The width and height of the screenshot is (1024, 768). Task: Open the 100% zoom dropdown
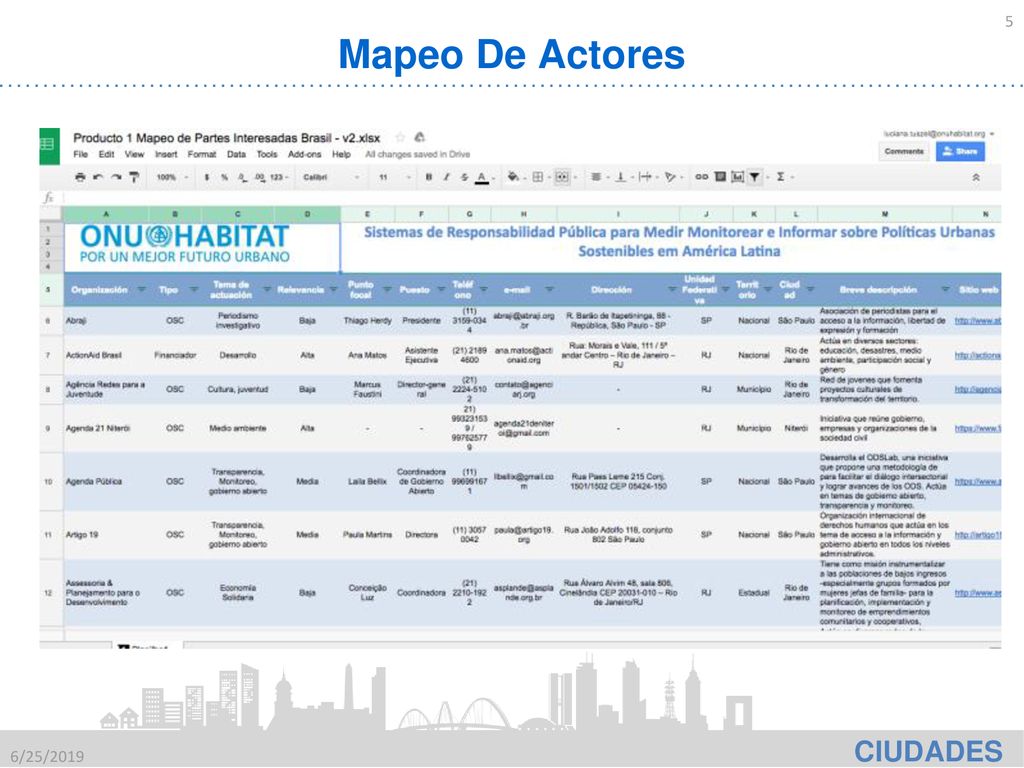[173, 177]
